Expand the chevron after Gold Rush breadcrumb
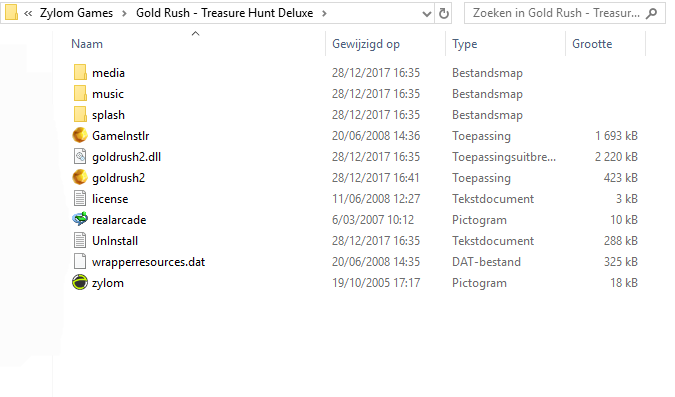 click(x=324, y=13)
